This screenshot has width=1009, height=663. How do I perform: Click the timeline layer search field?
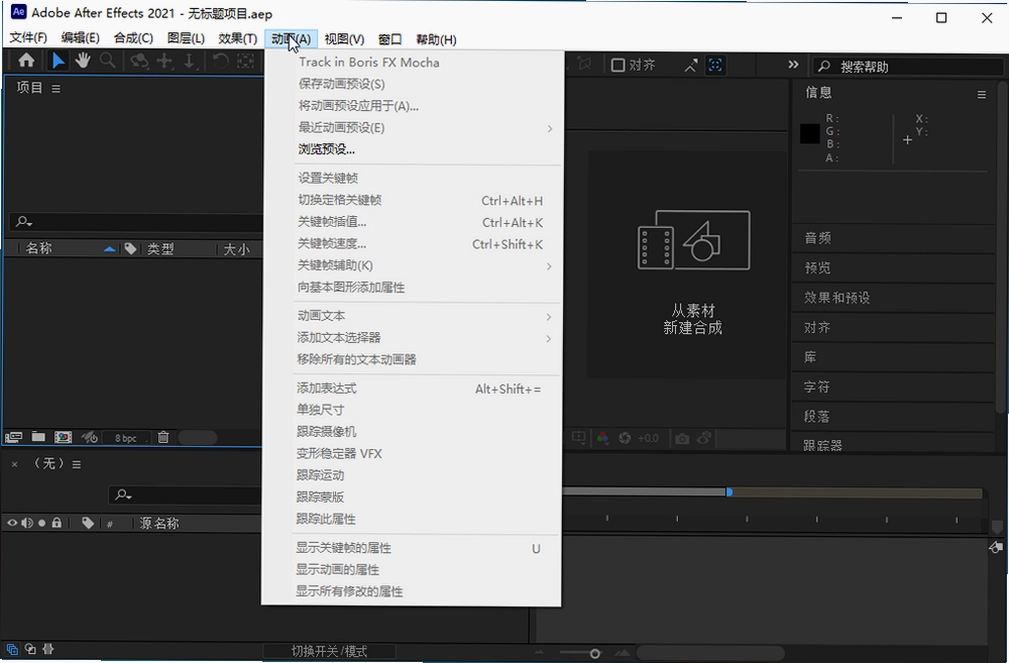point(187,494)
